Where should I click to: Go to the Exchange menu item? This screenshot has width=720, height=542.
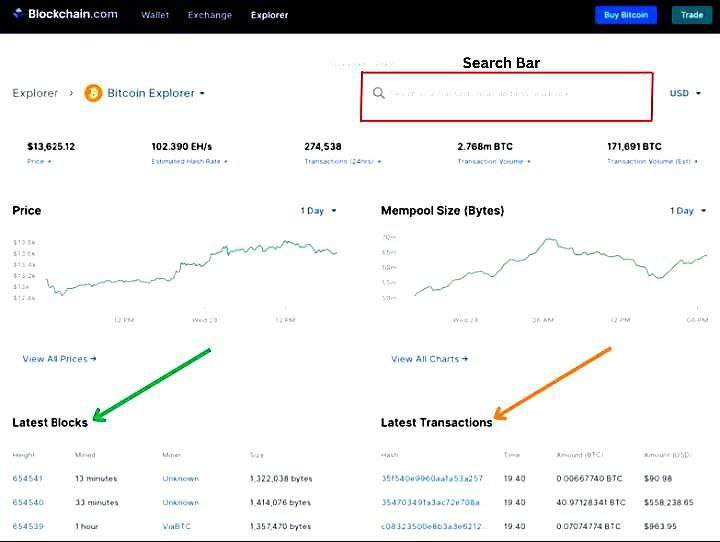coord(209,16)
